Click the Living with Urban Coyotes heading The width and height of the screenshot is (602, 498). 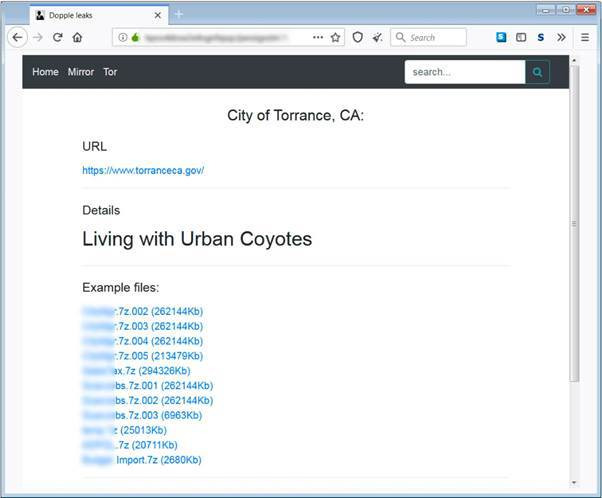[197, 239]
